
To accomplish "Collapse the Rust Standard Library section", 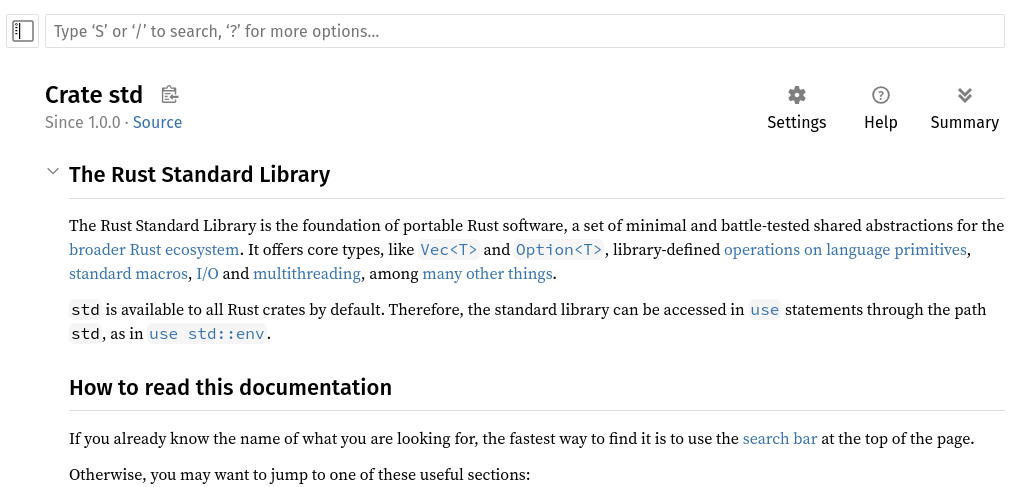I will coord(53,173).
